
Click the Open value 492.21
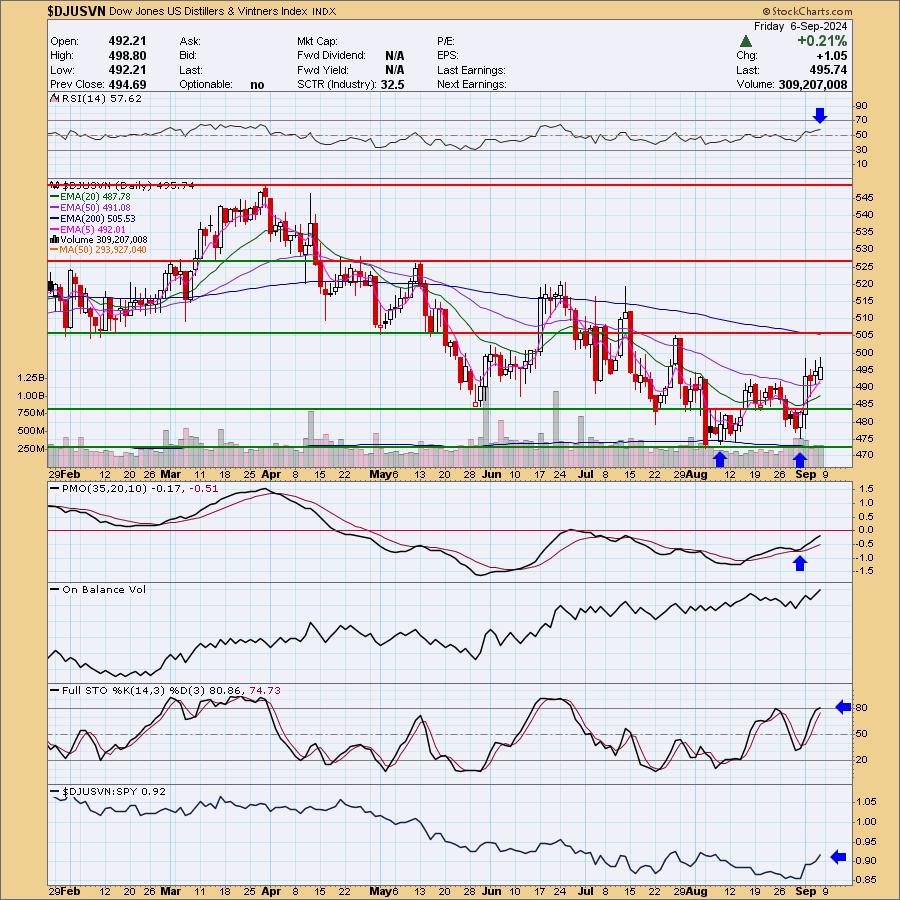point(127,41)
